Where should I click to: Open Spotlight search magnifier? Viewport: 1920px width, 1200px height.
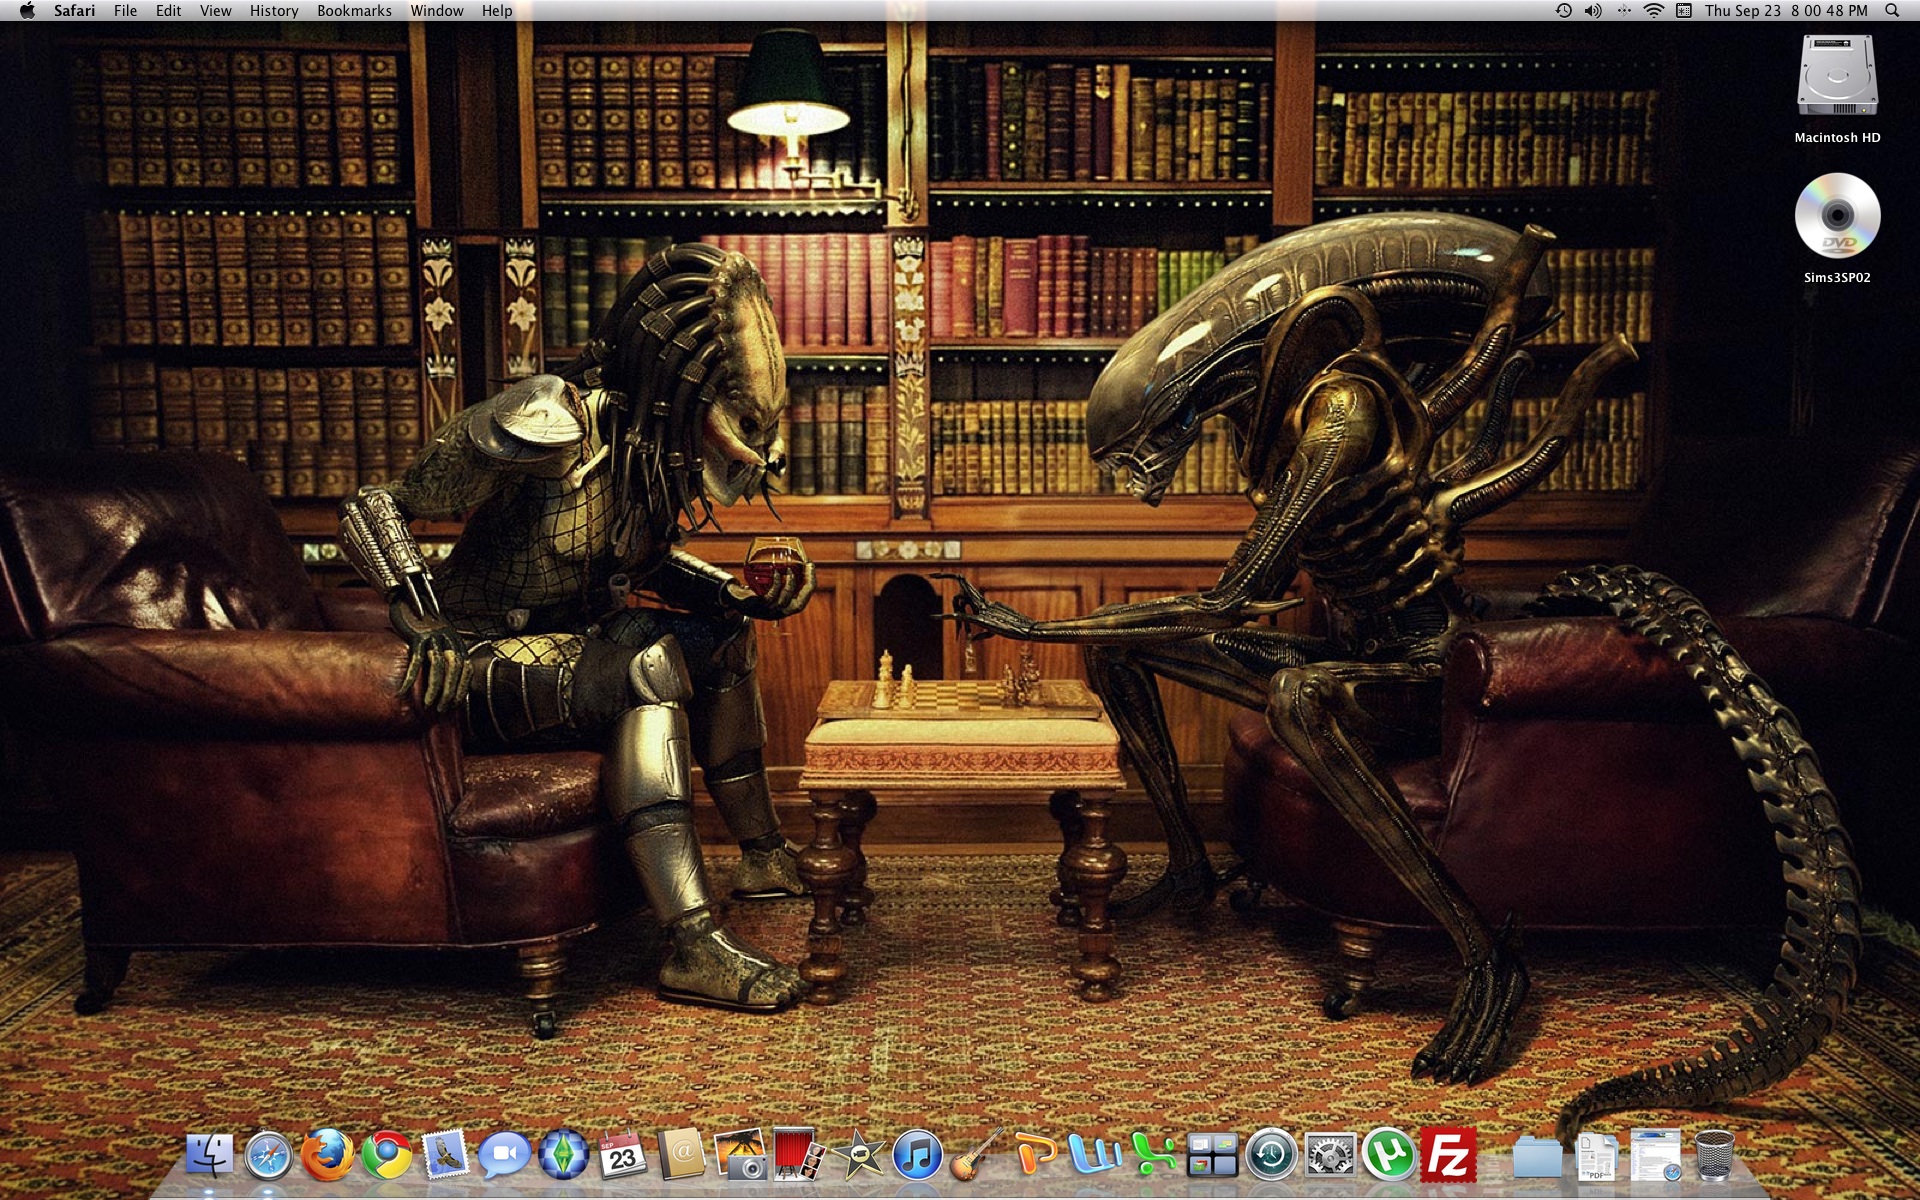coord(1891,11)
